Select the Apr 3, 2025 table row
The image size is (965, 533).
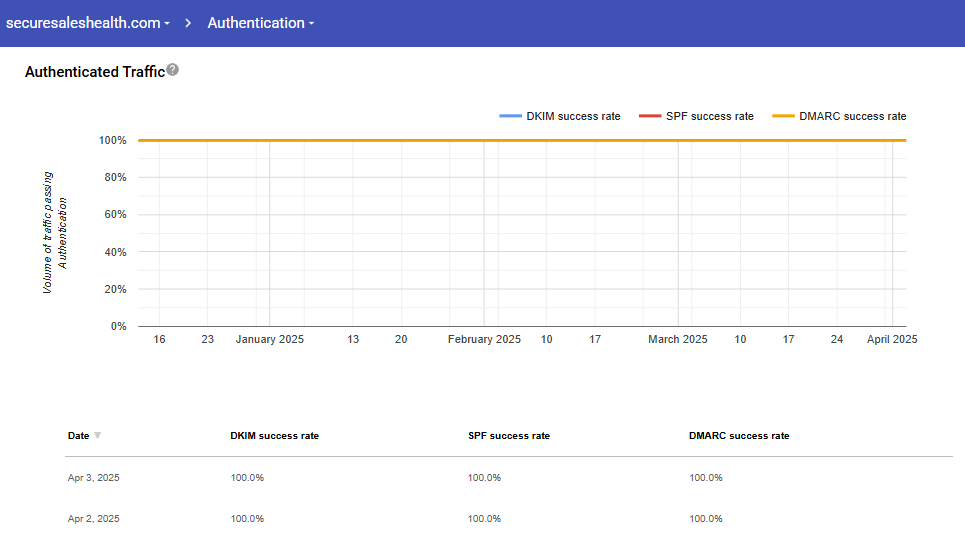(x=93, y=478)
